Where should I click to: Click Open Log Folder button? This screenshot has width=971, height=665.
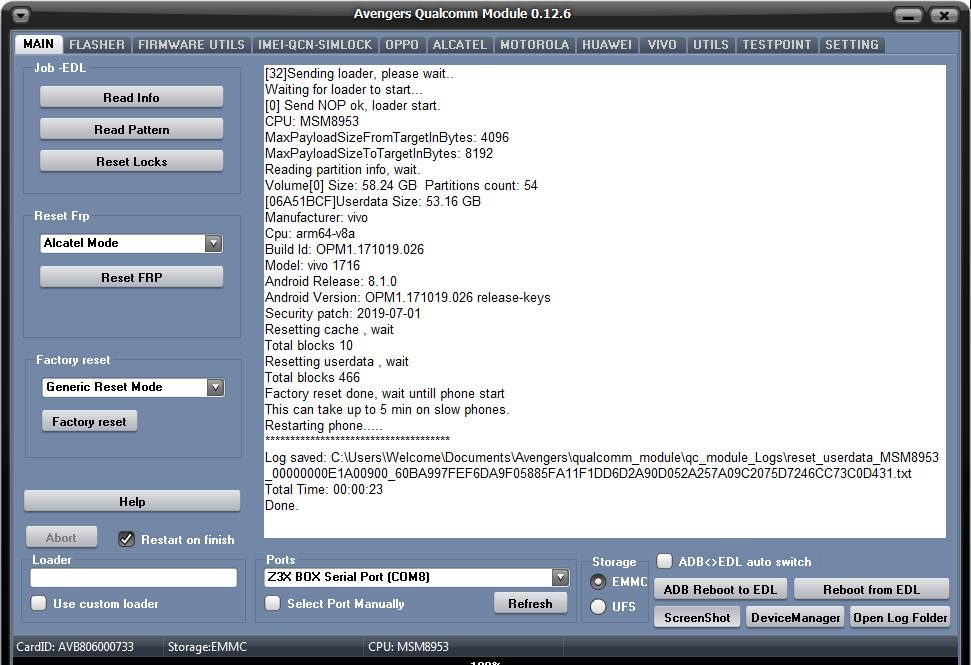900,617
